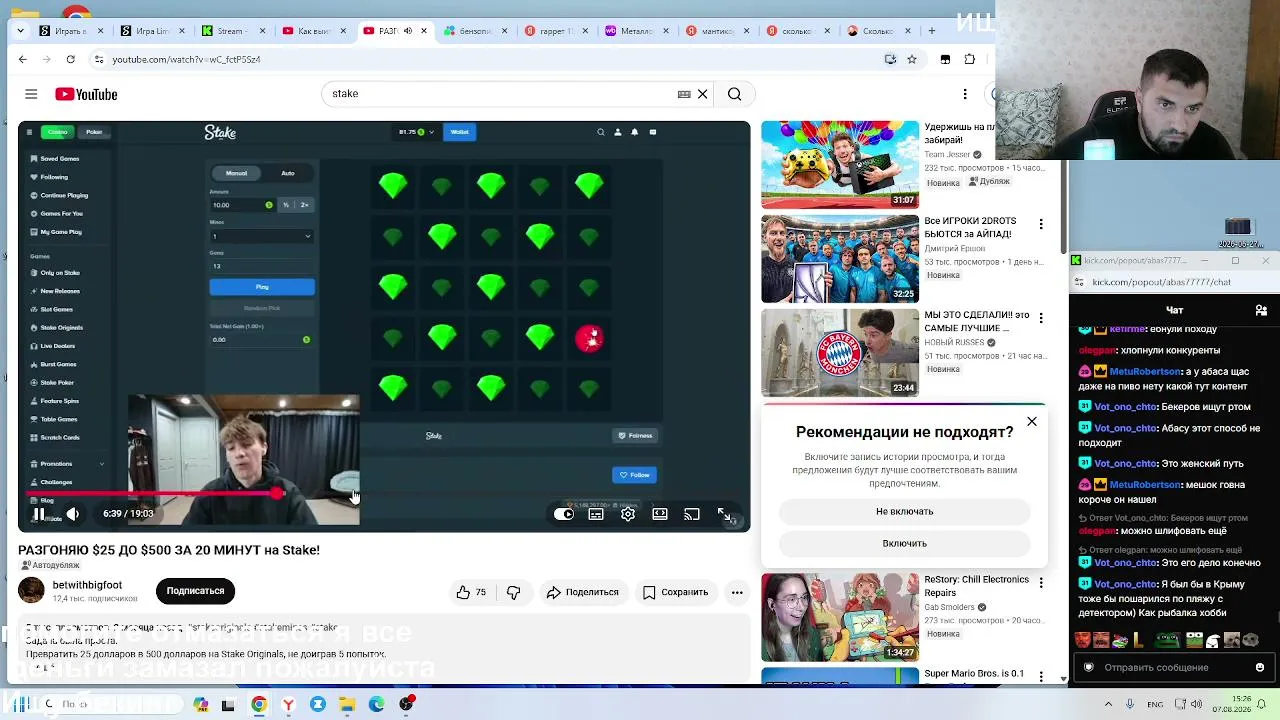
Task: Share the video via Поделиться
Action: [x=582, y=592]
